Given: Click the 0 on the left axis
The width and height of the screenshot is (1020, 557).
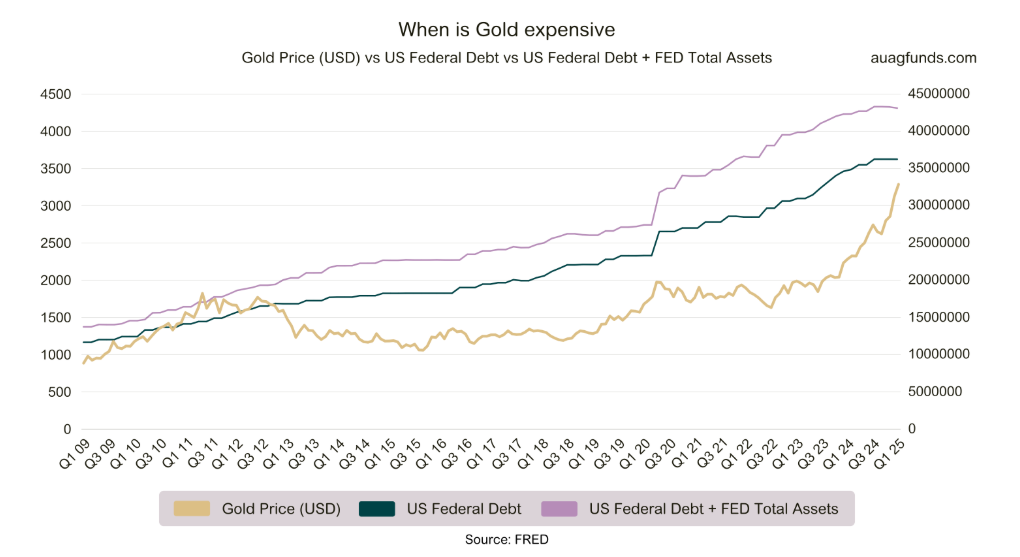Looking at the screenshot, I should (x=66, y=429).
